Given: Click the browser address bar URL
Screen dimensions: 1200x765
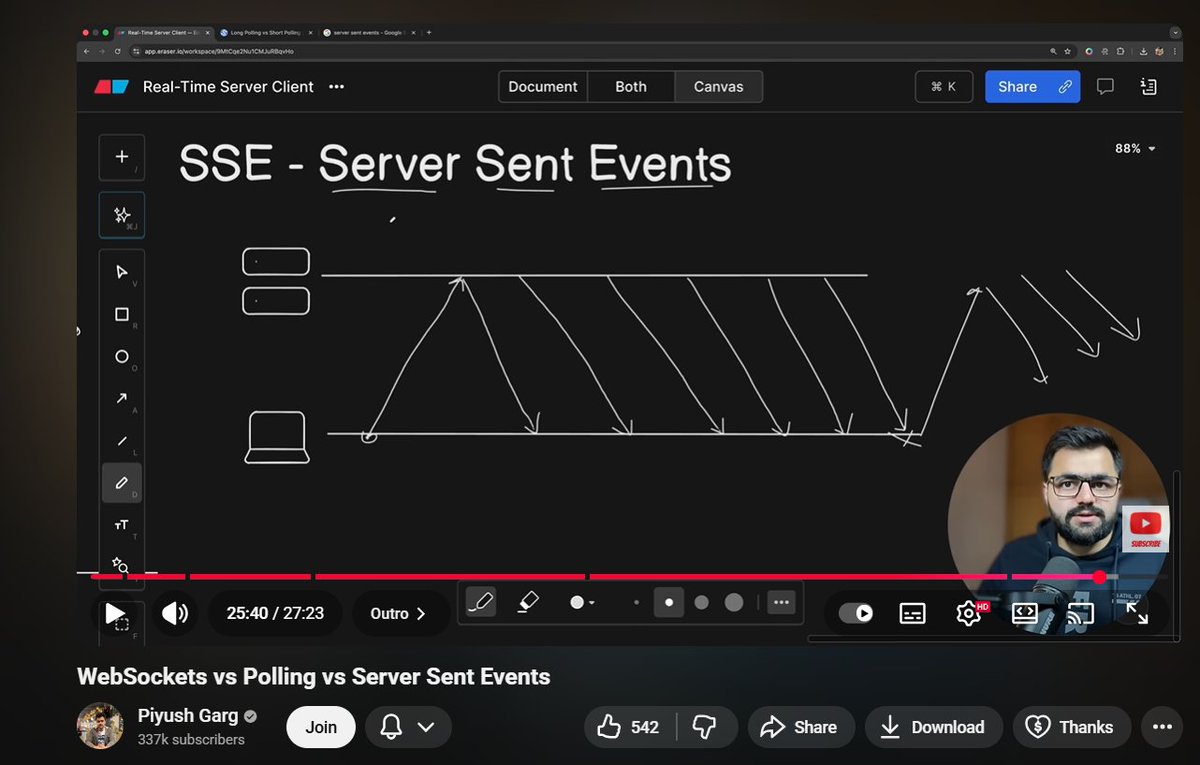Looking at the screenshot, I should click(219, 51).
